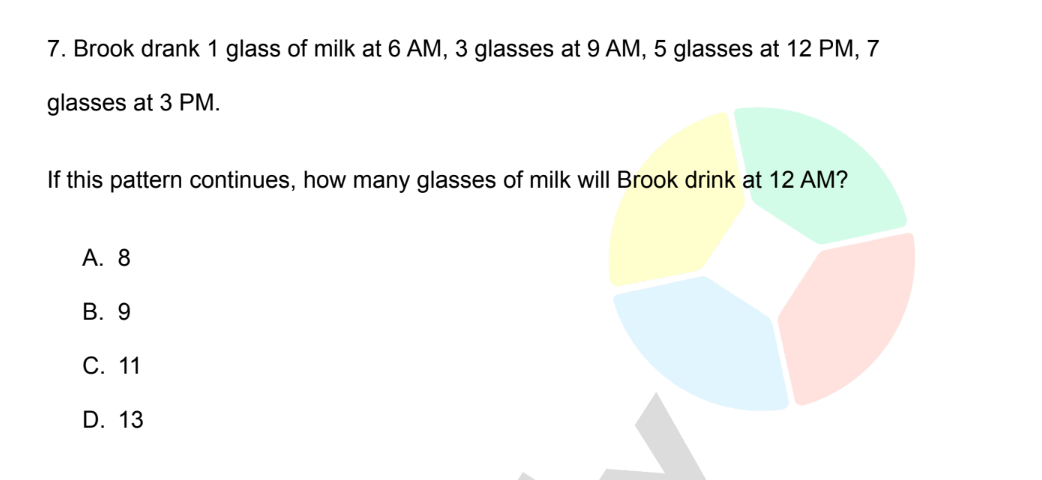Click the letter D option label

pyautogui.click(x=93, y=420)
